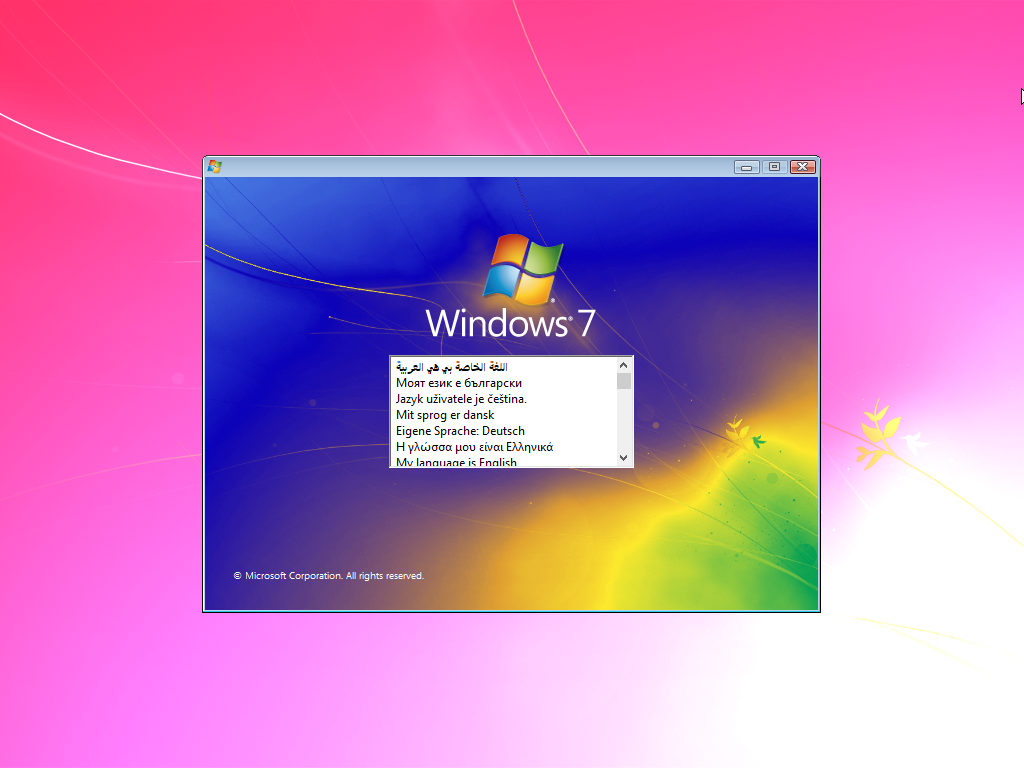Click the language list scrollbar thumb
The image size is (1024, 768).
click(624, 381)
